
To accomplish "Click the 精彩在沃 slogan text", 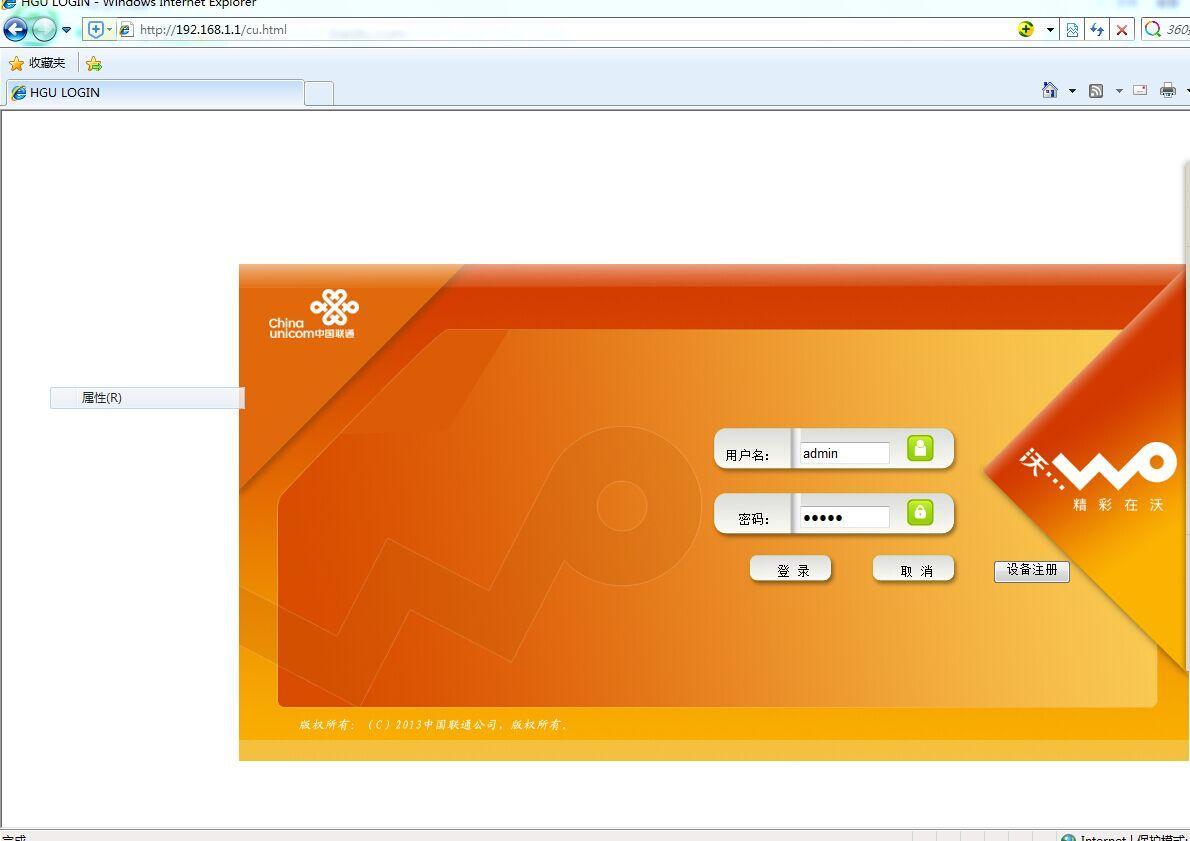I will [x=1118, y=505].
